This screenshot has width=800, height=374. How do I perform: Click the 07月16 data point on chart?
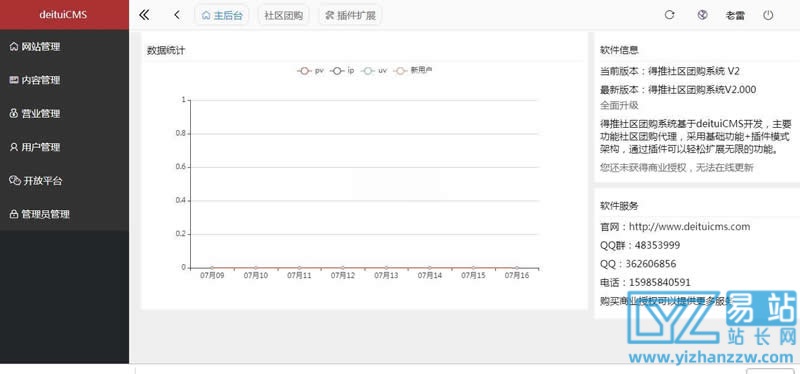point(516,268)
